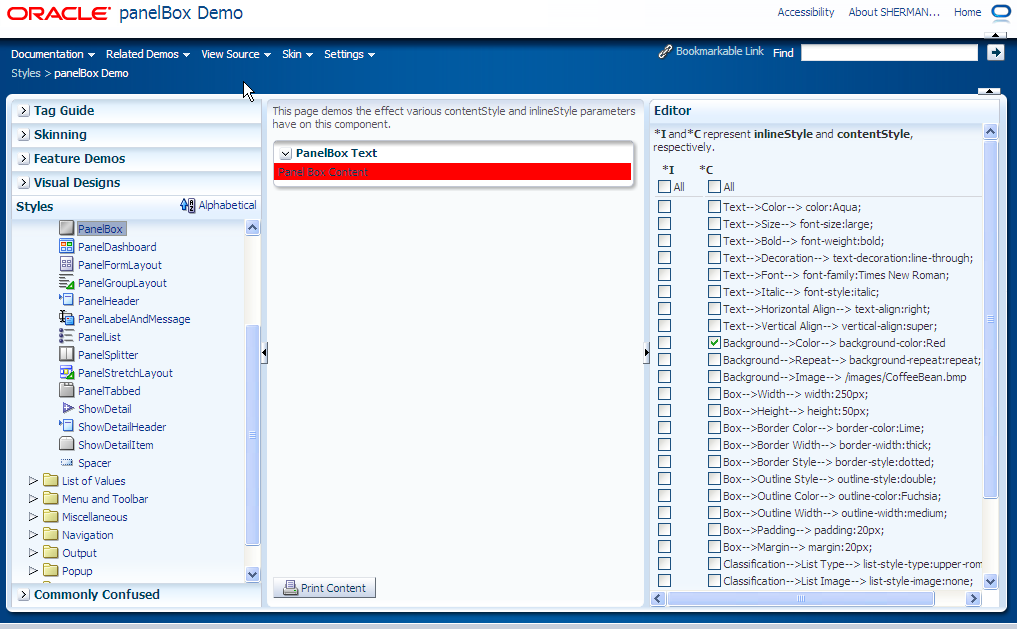Click the Print Content button
Image resolution: width=1017 pixels, height=629 pixels.
tap(324, 587)
